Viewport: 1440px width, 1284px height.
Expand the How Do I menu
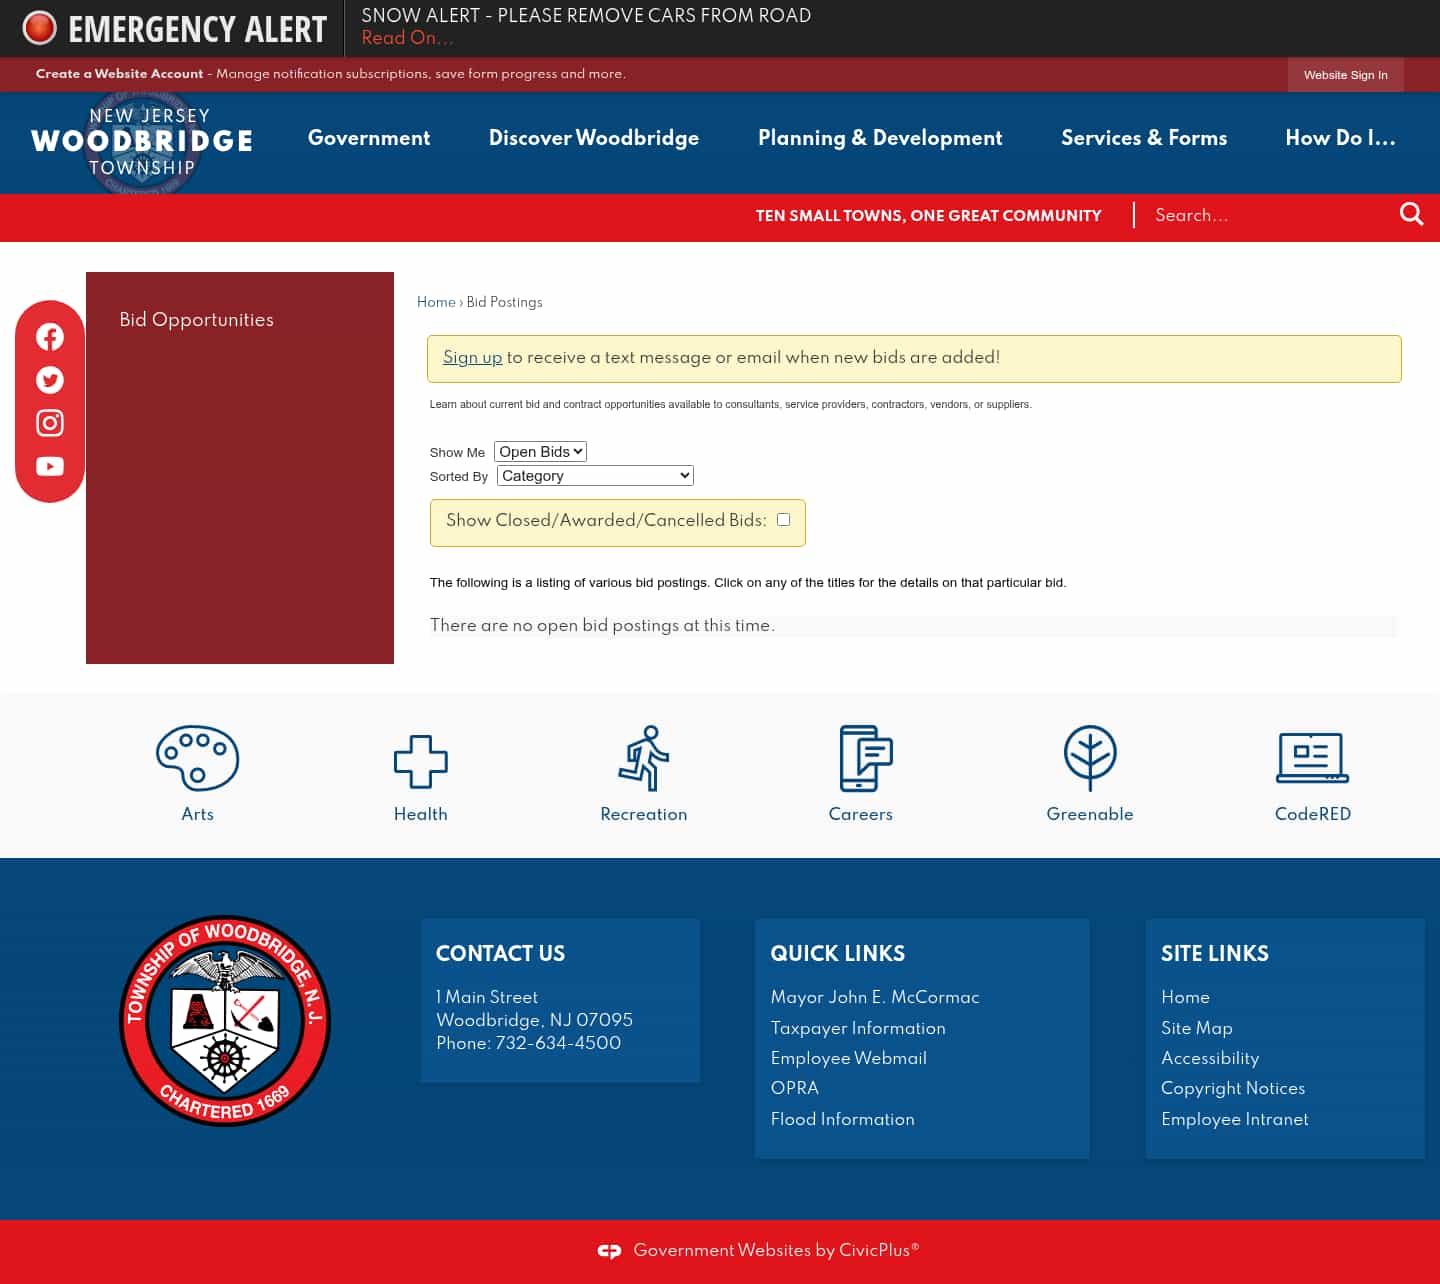(1339, 139)
